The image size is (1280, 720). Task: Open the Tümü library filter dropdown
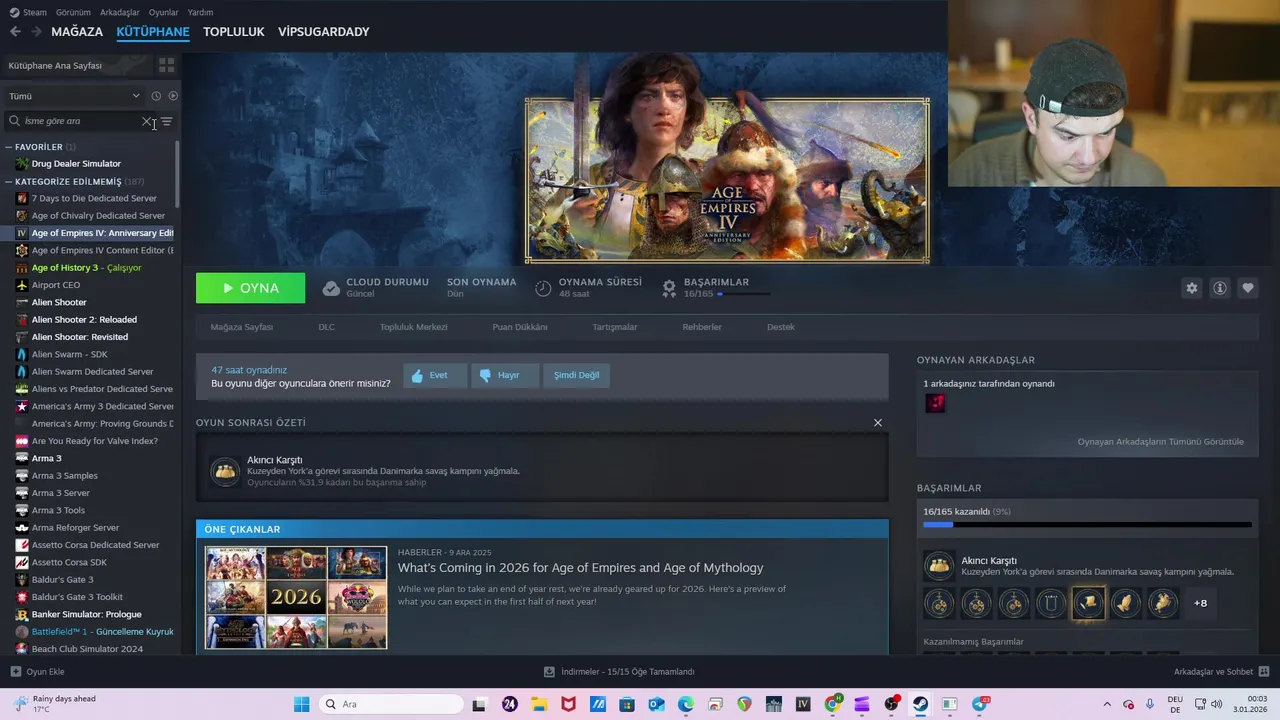click(x=74, y=96)
